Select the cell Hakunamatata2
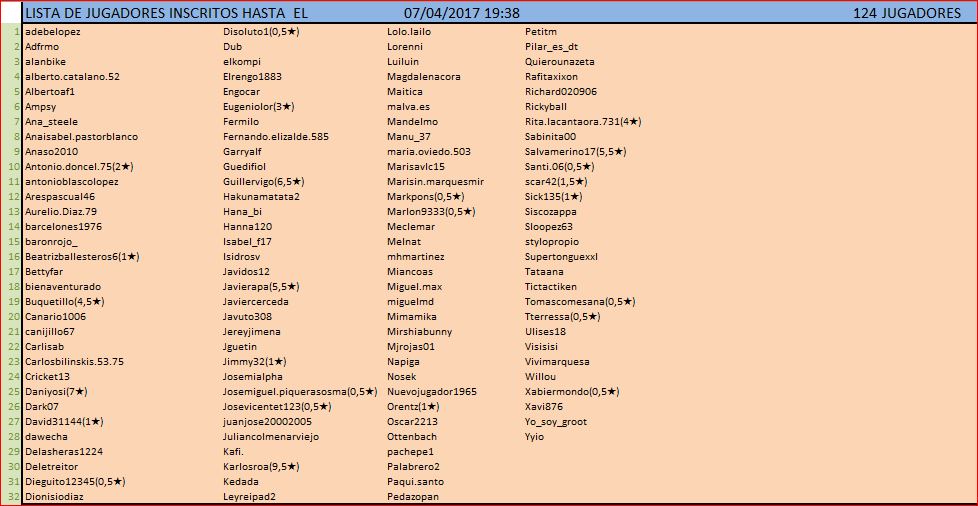 point(261,196)
